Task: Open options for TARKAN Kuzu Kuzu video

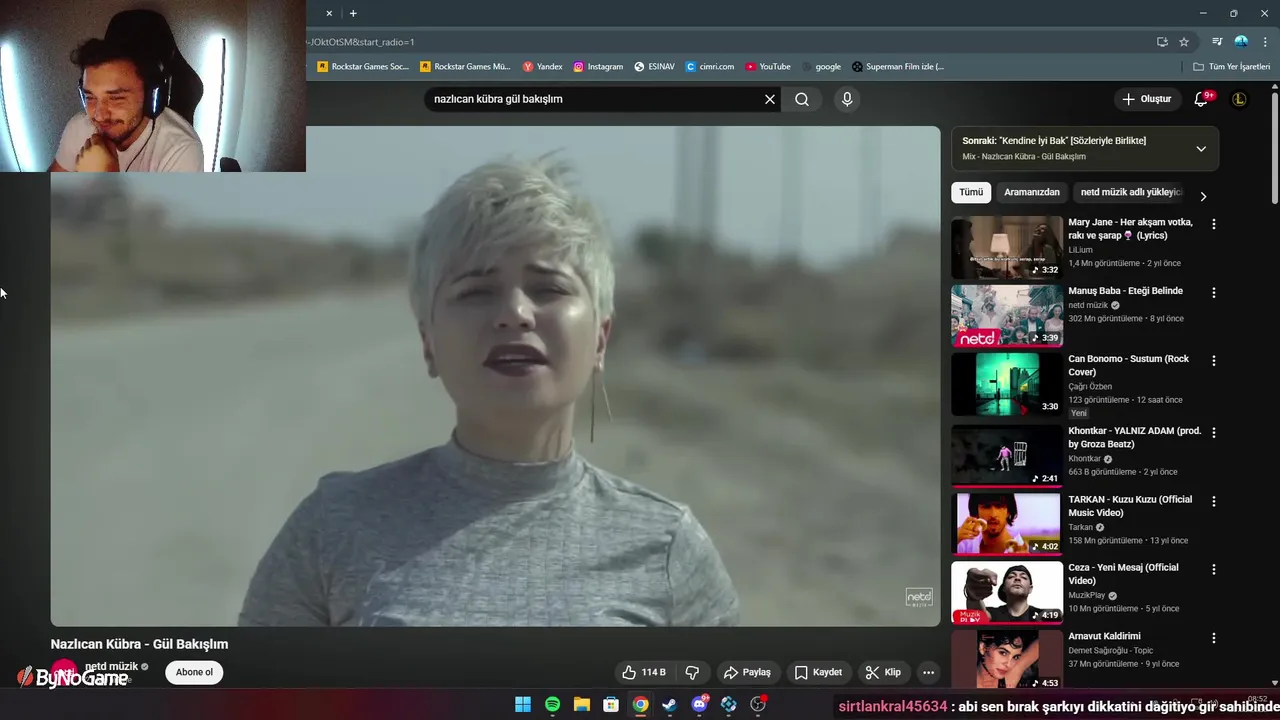Action: pyautogui.click(x=1214, y=501)
